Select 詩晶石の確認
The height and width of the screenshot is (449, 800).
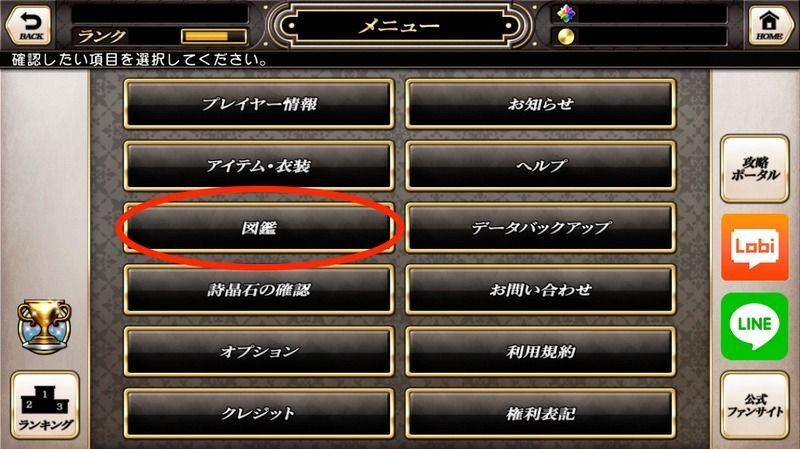pos(259,290)
